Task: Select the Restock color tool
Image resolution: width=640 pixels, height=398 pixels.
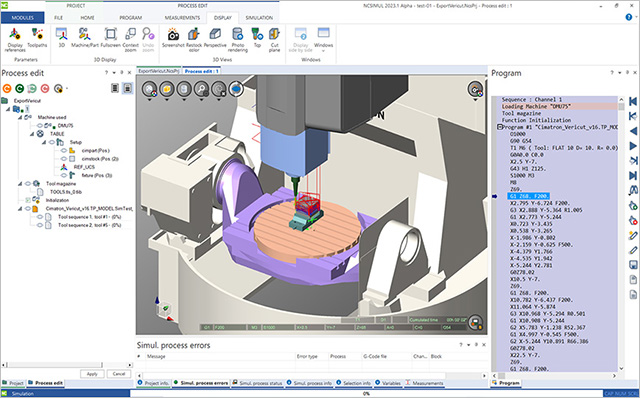Action: (194, 35)
